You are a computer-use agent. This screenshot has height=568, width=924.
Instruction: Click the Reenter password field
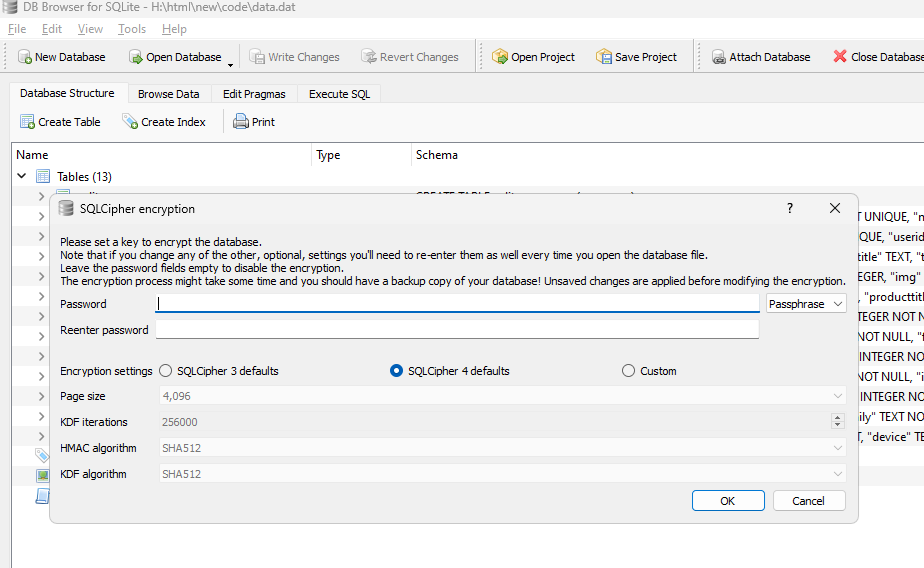(x=457, y=330)
